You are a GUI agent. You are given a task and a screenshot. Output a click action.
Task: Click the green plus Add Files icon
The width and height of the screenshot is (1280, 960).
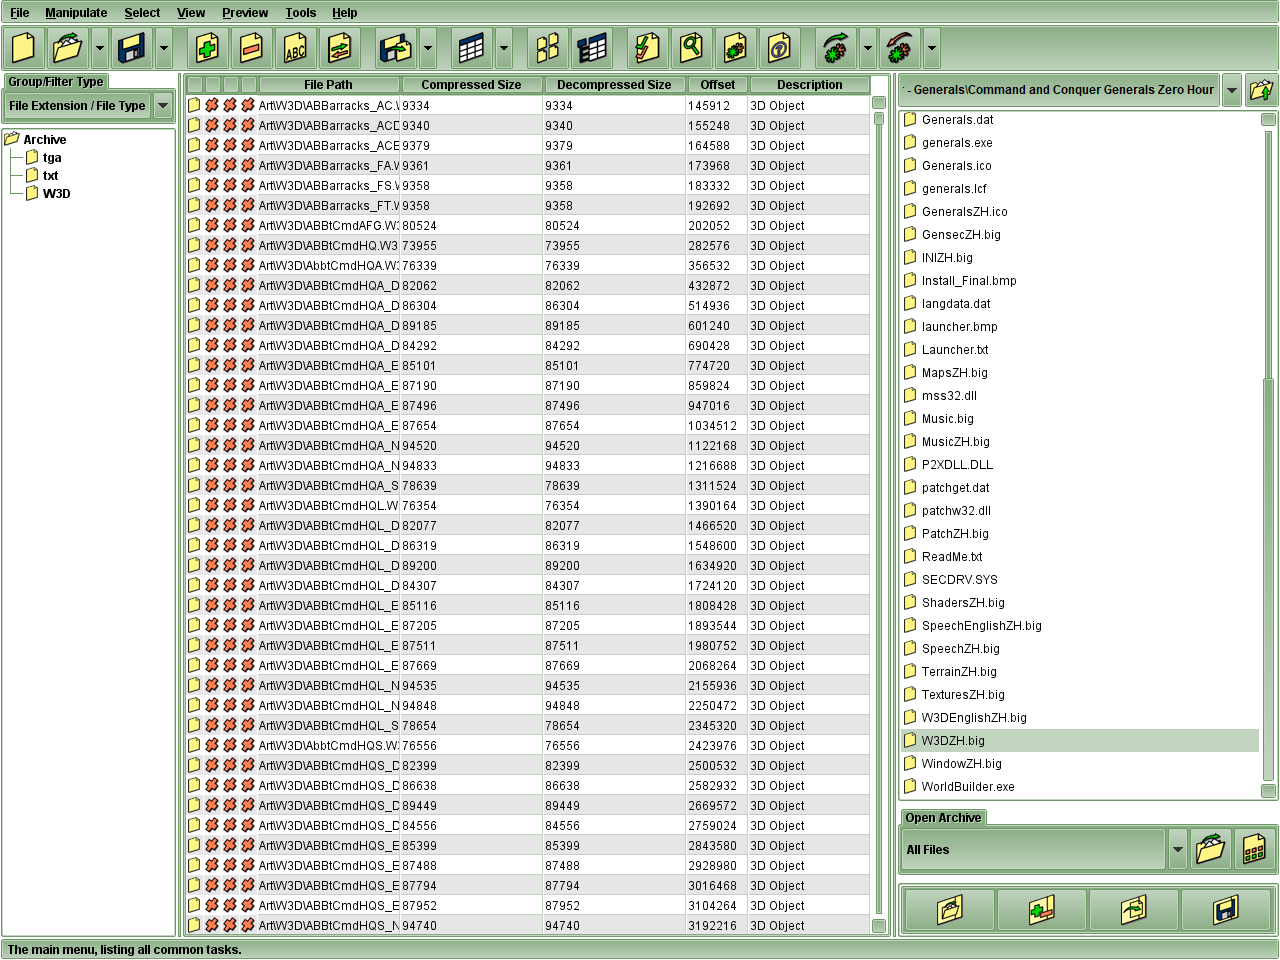(207, 47)
